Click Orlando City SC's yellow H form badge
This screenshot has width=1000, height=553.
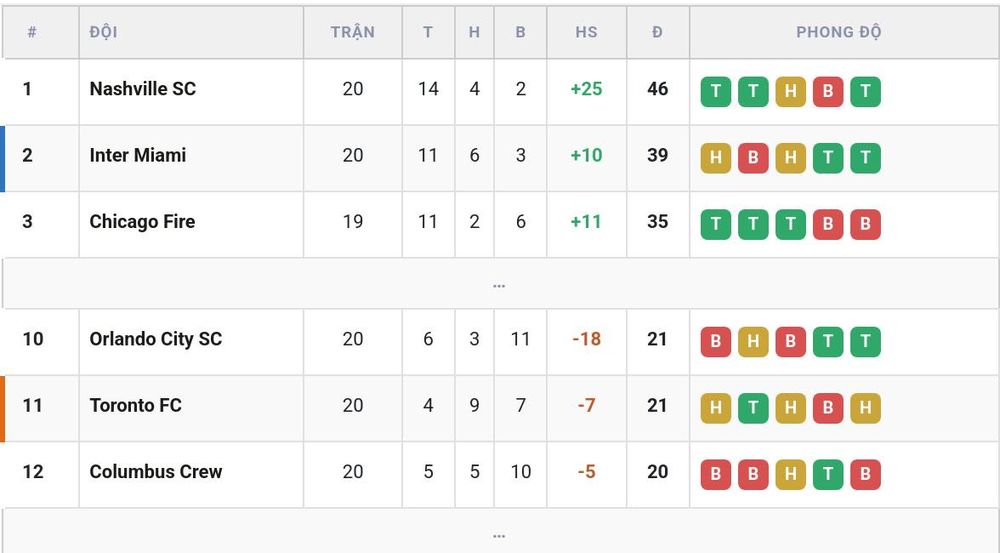[x=753, y=341]
